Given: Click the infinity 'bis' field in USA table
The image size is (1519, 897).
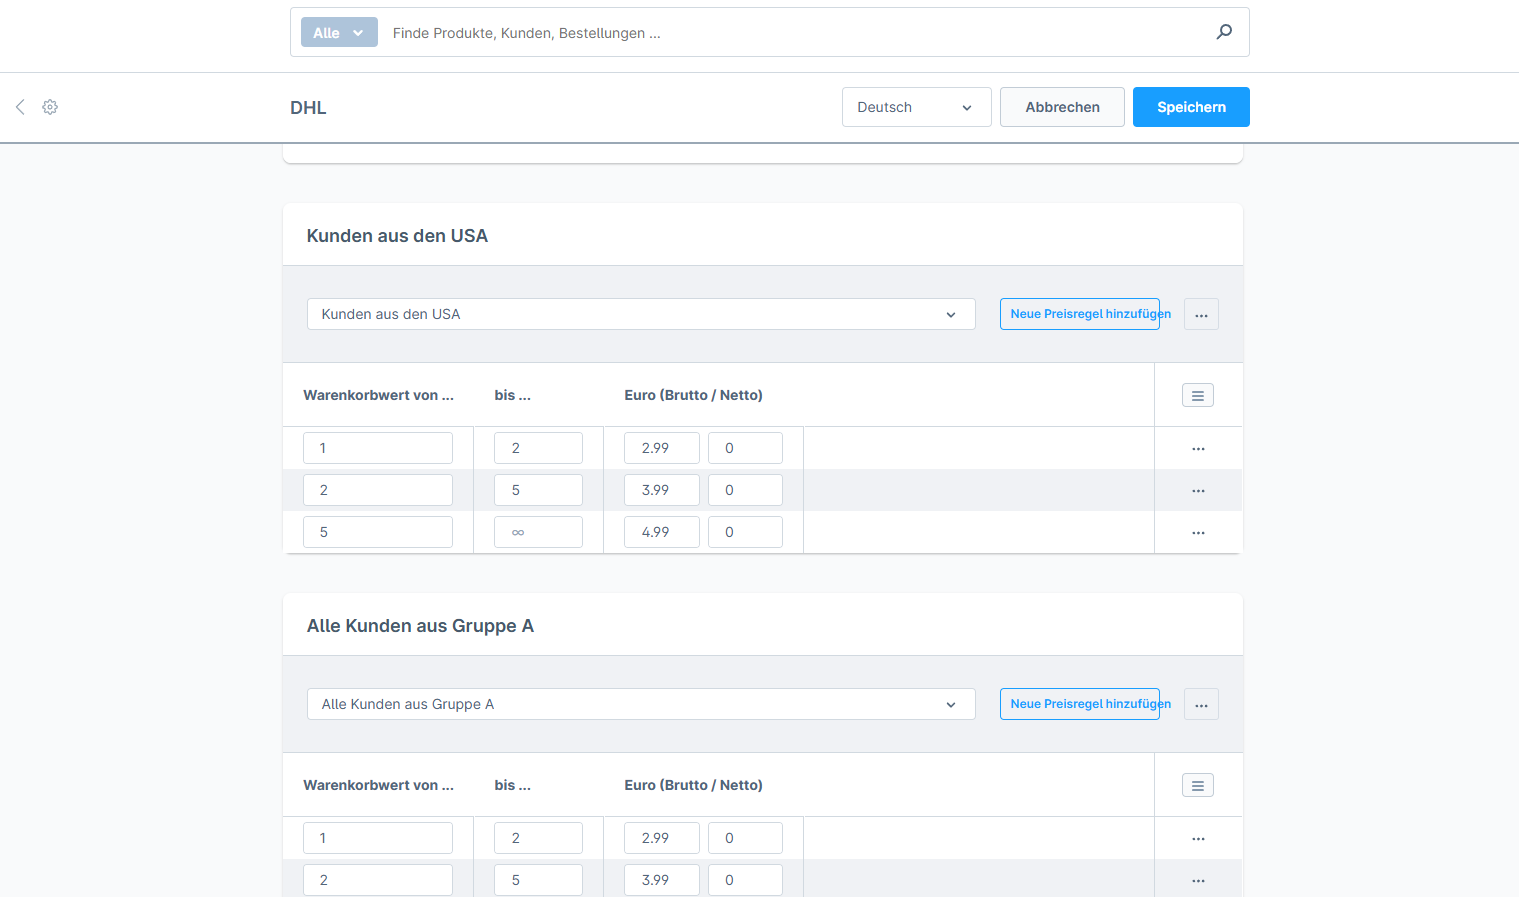Looking at the screenshot, I should pos(538,532).
